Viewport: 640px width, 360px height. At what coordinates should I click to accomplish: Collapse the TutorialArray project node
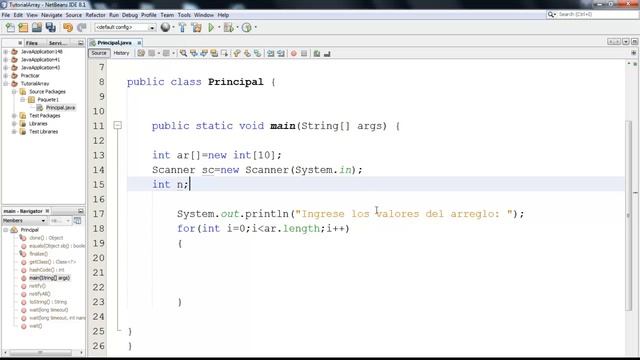[6, 84]
